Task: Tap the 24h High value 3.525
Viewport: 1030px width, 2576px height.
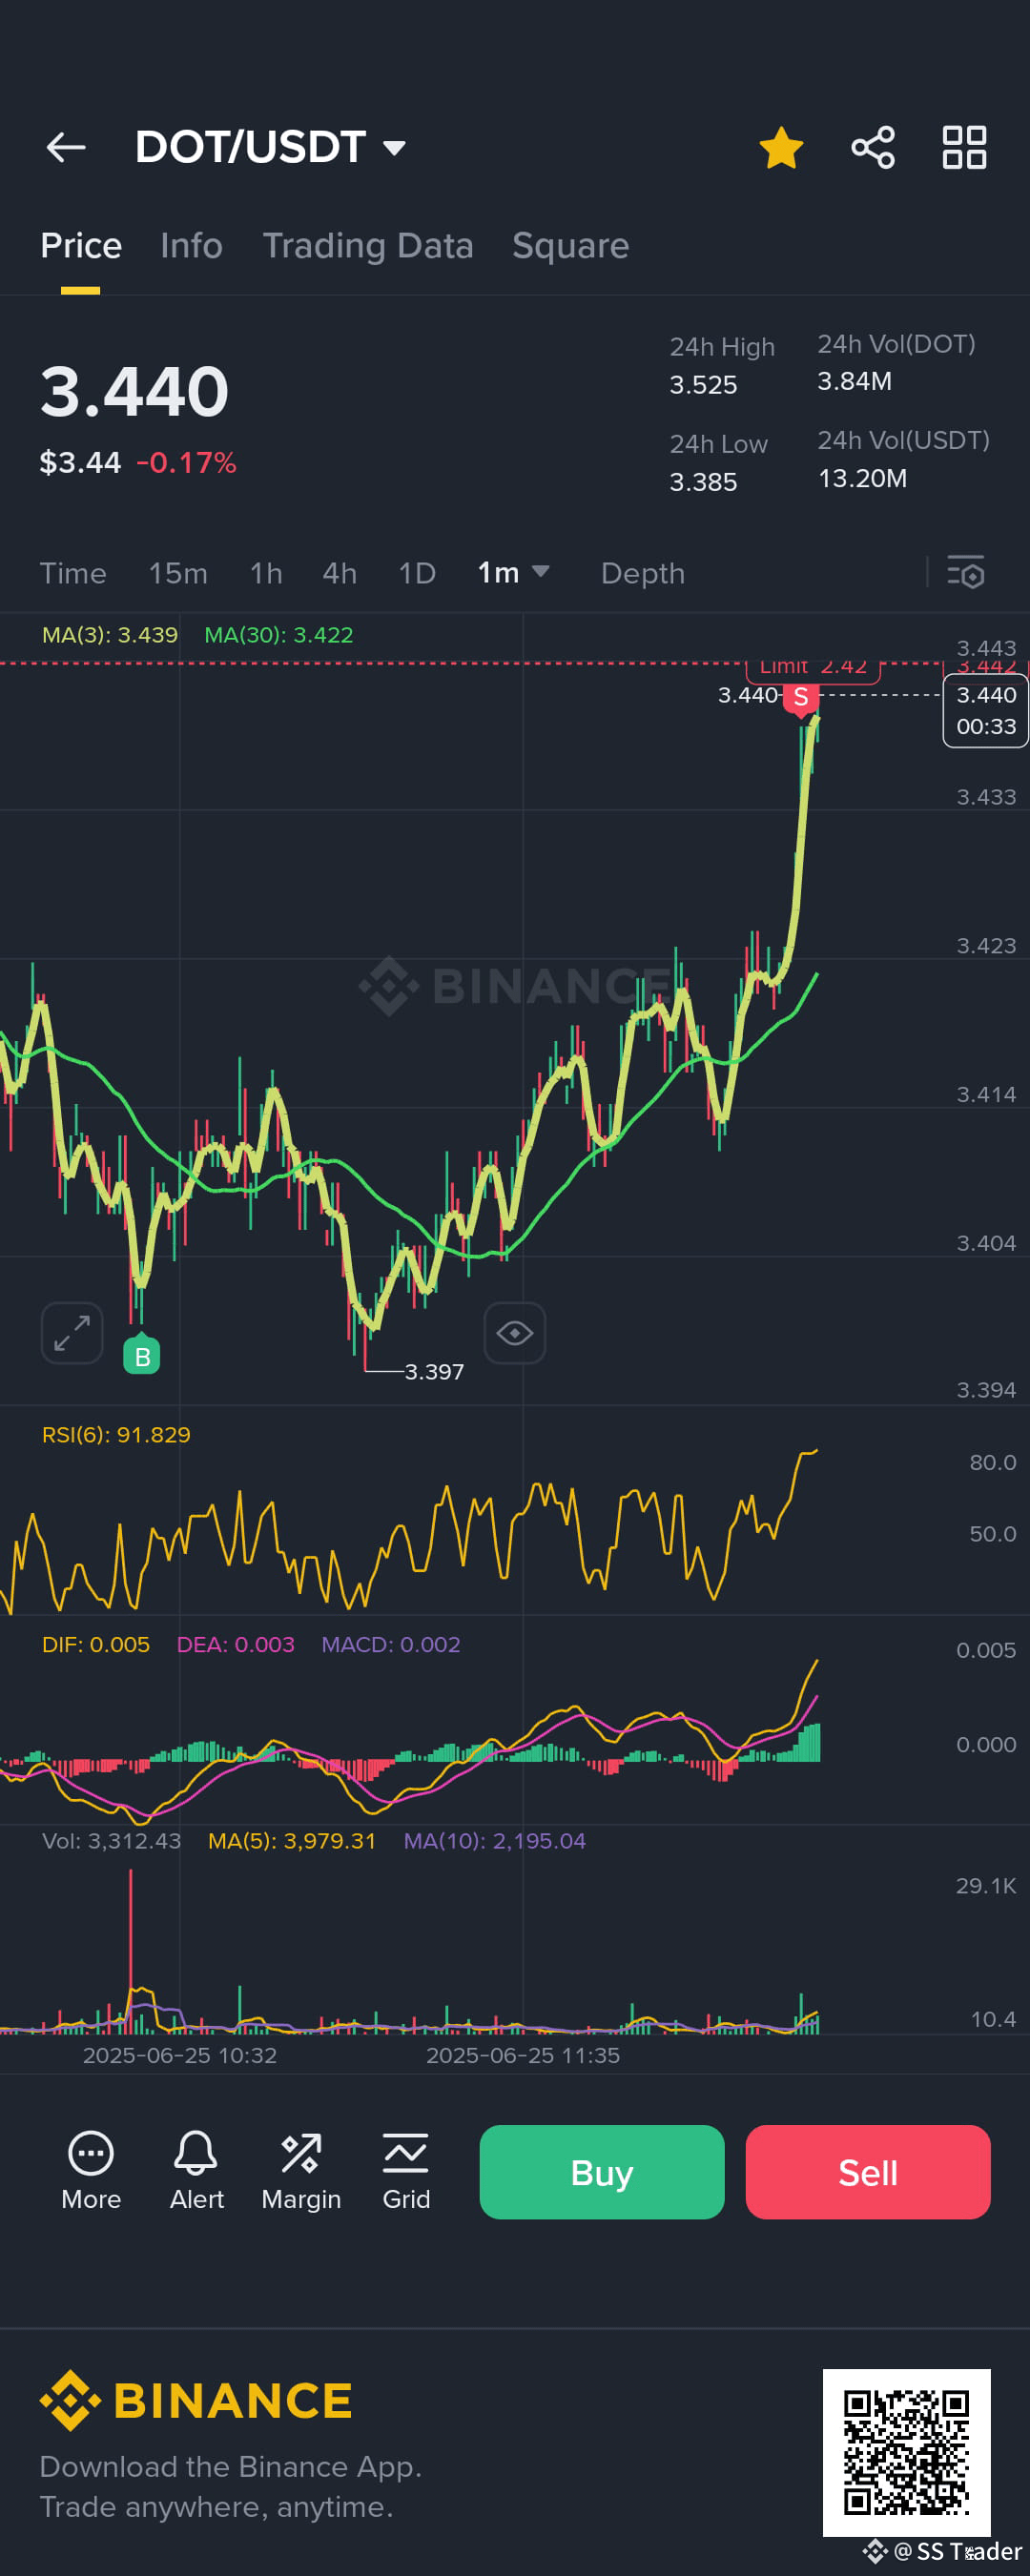Action: pyautogui.click(x=703, y=385)
